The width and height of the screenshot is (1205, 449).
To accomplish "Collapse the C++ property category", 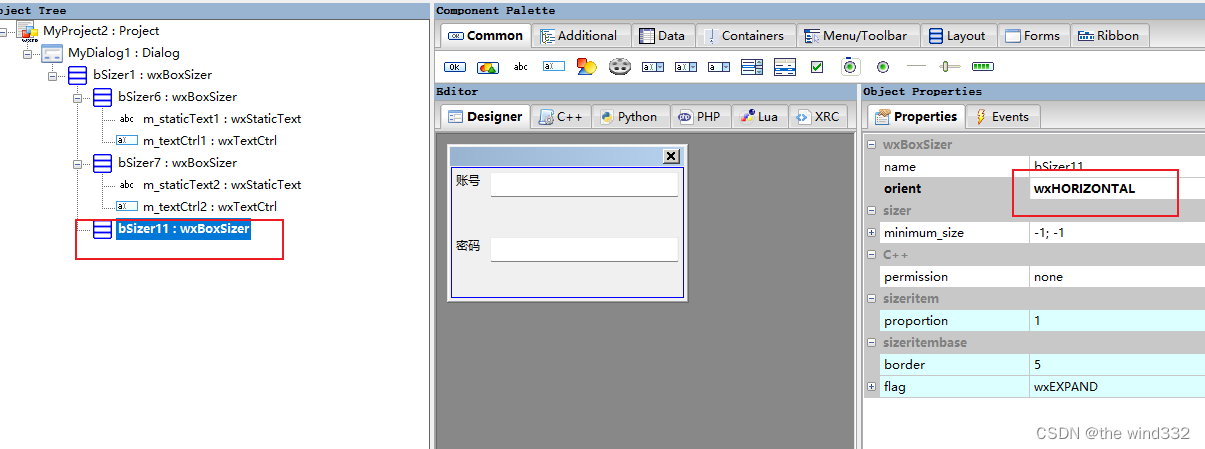I will pyautogui.click(x=871, y=254).
